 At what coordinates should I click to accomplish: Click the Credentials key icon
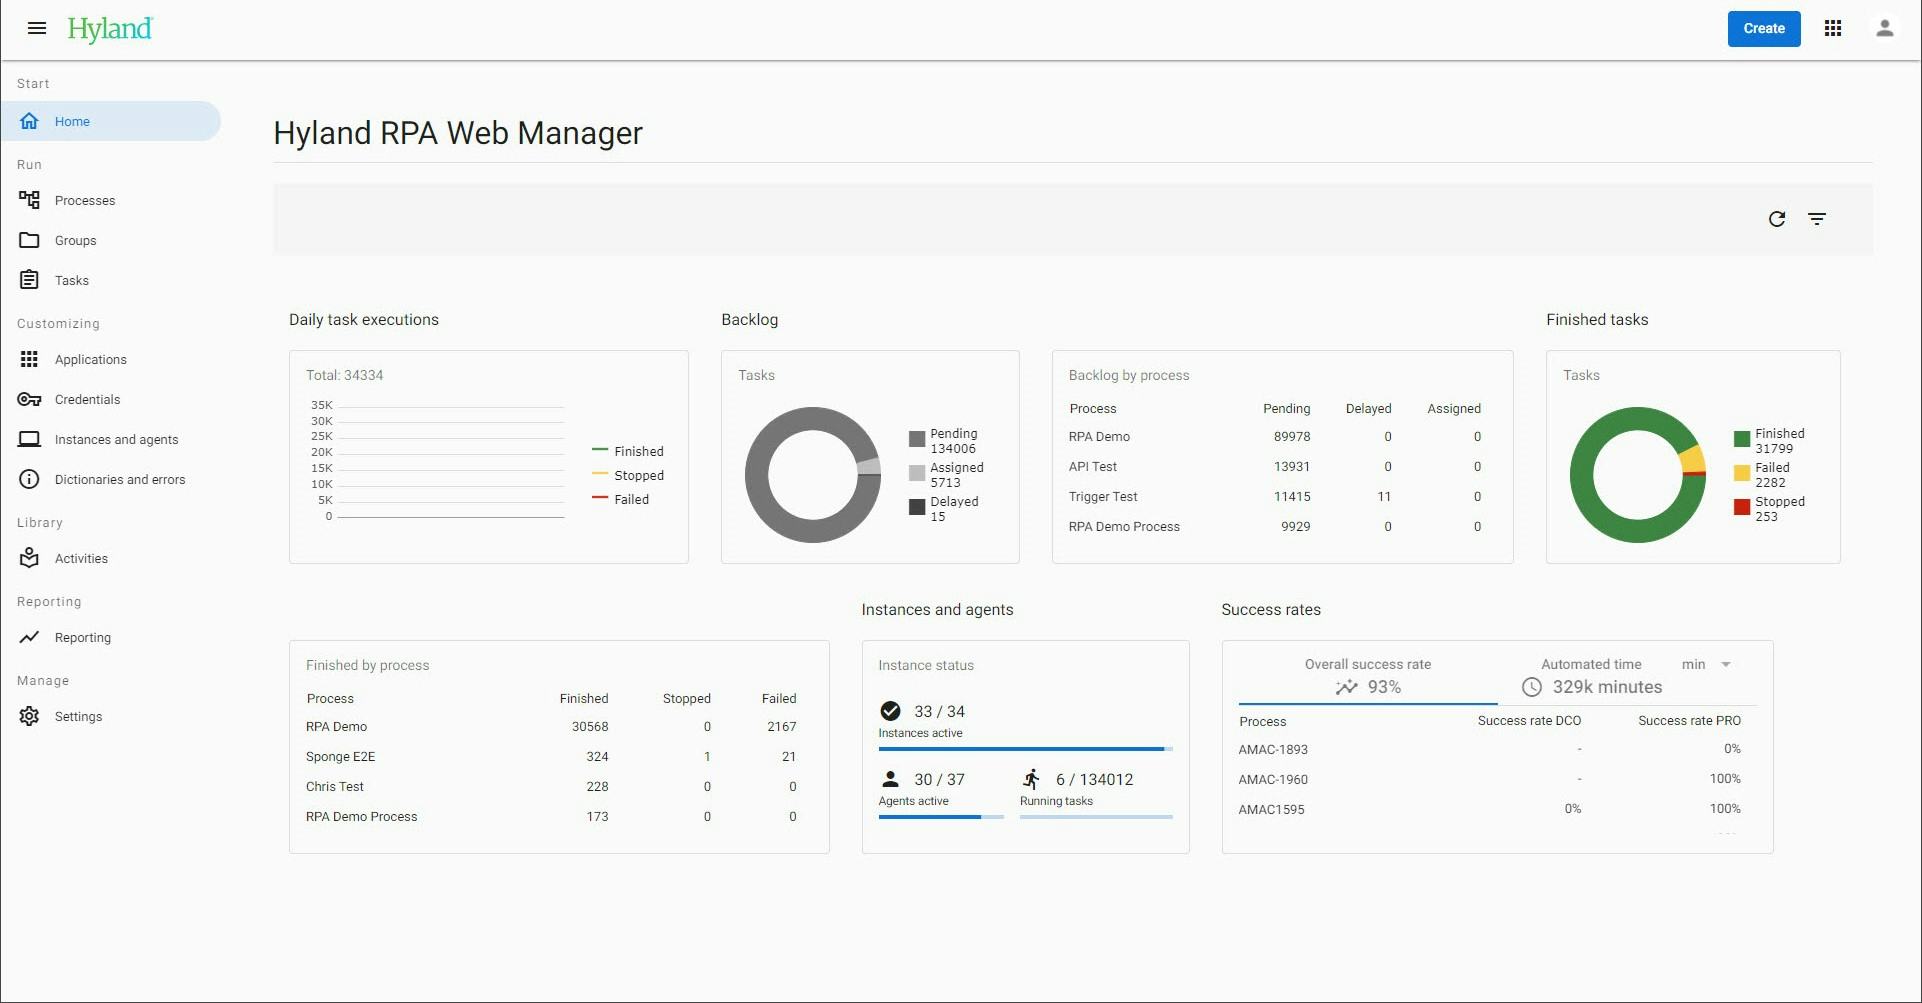(x=29, y=399)
